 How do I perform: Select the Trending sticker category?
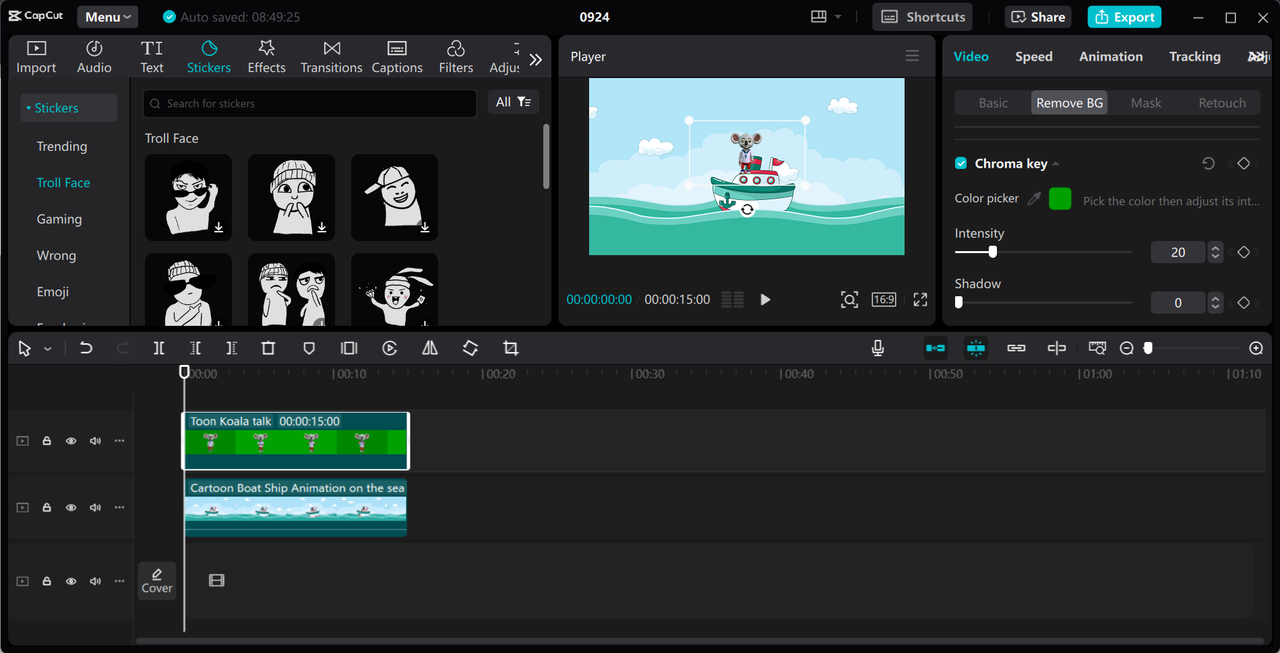[62, 146]
